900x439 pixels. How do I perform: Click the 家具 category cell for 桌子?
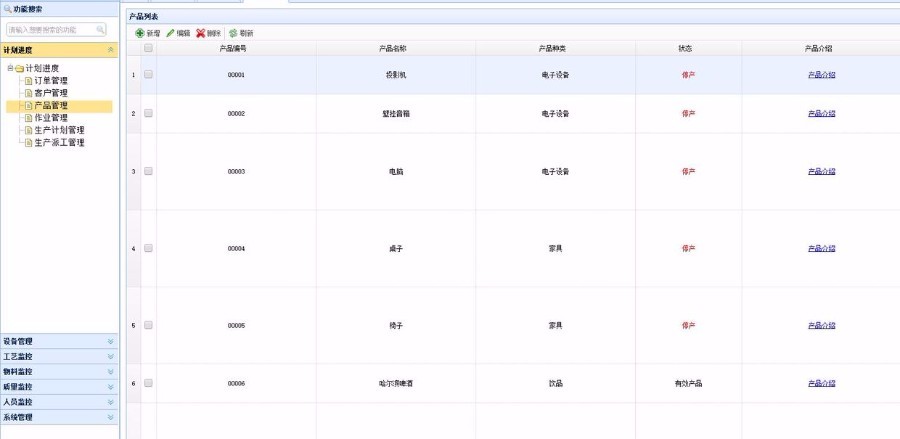[x=555, y=248]
